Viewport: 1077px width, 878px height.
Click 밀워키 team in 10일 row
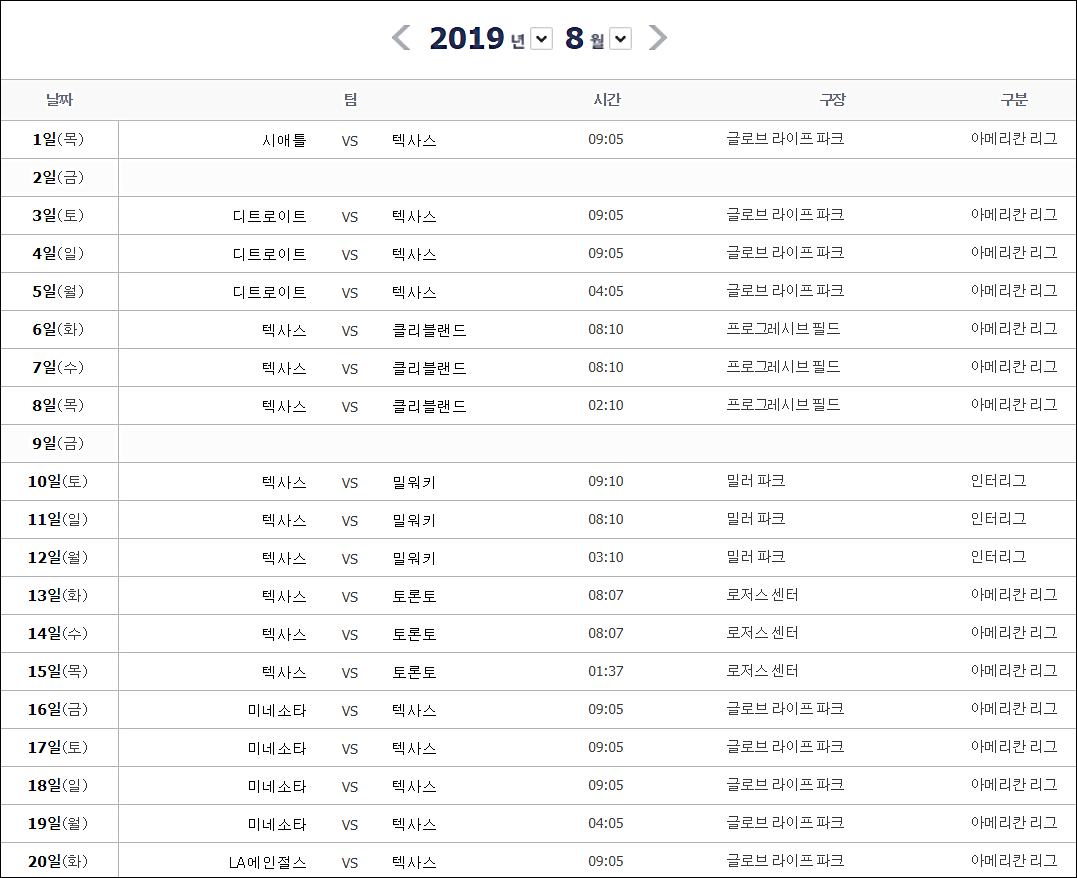coord(414,482)
